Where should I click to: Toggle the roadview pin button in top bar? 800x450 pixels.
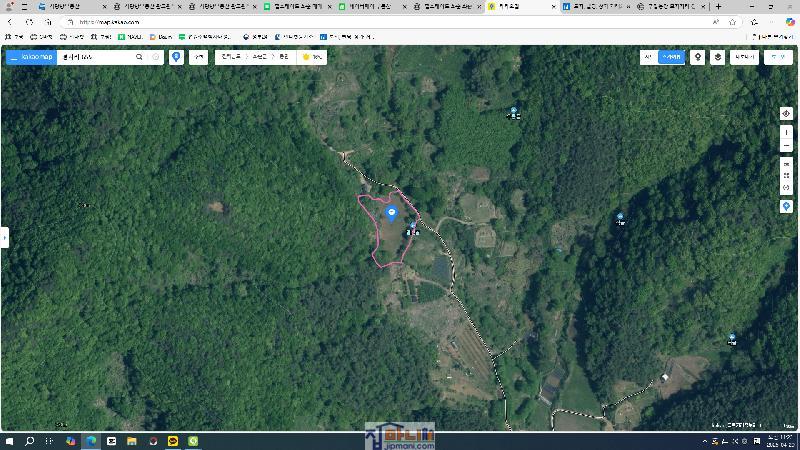coord(698,57)
